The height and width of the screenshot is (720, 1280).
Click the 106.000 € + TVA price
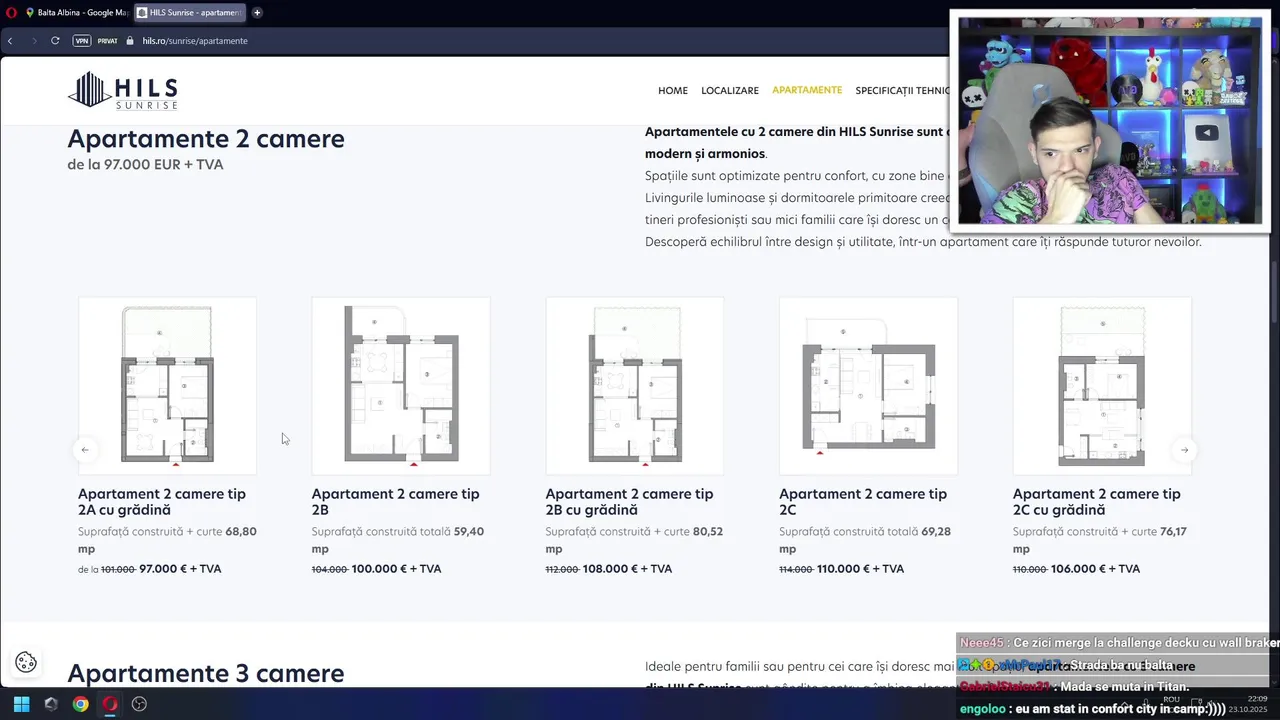pos(1095,569)
